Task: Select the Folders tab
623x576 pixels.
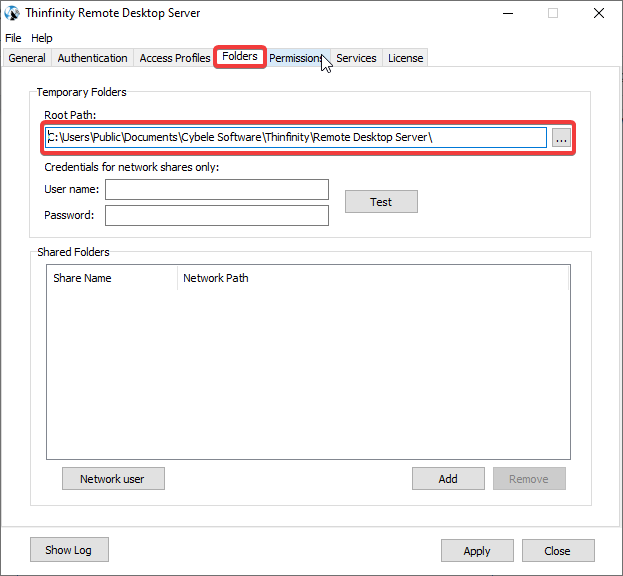Action: [x=240, y=56]
